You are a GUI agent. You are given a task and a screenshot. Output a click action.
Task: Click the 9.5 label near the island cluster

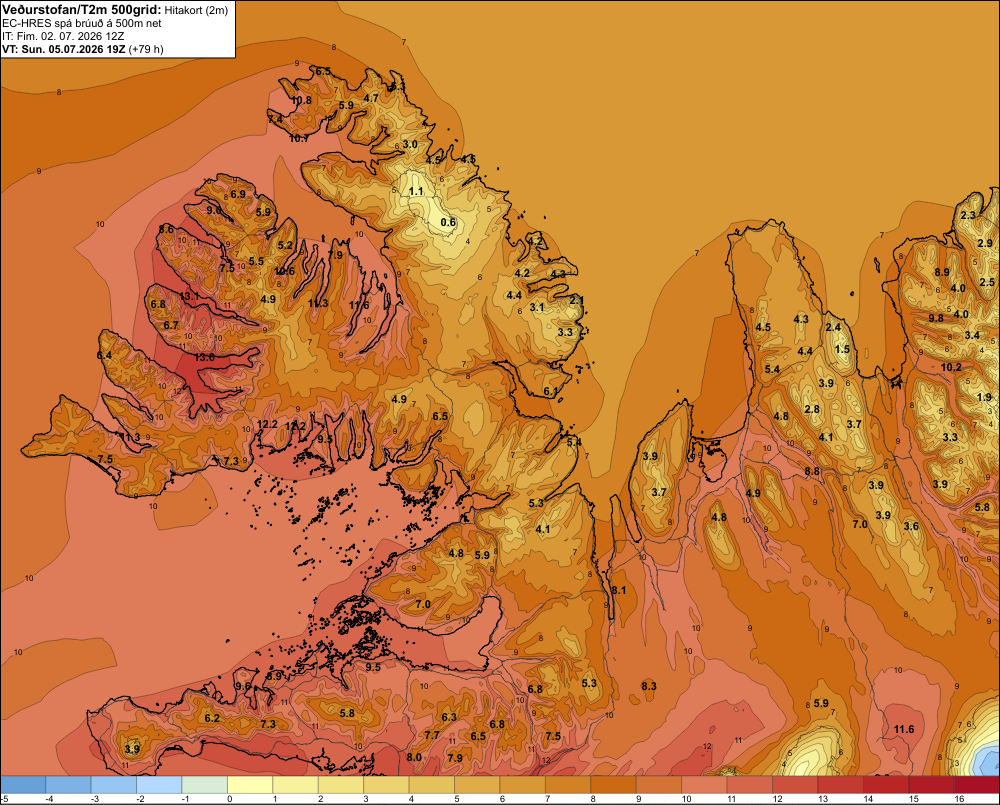373,668
